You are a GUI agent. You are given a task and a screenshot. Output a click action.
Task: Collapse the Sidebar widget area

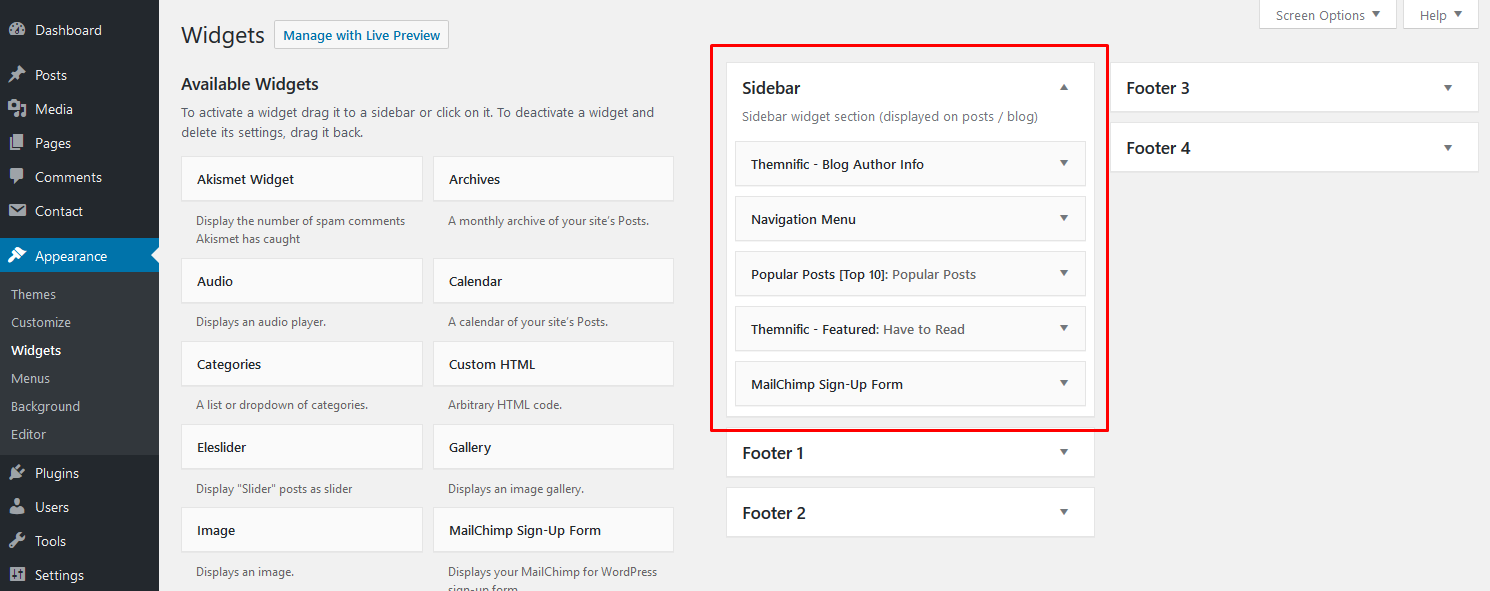pyautogui.click(x=1064, y=88)
